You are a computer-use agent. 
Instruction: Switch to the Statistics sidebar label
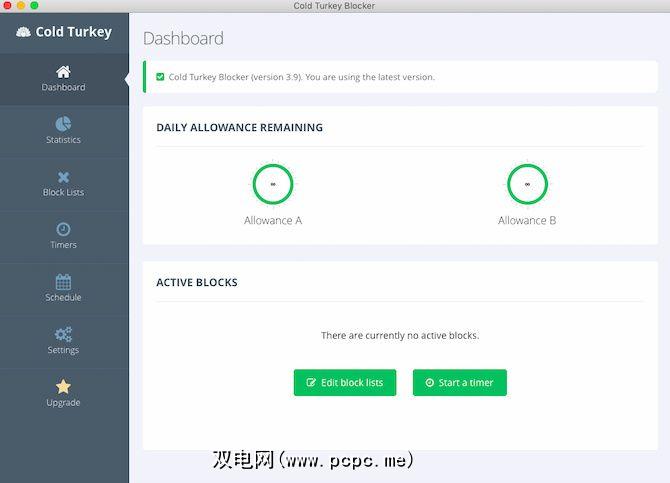click(x=63, y=140)
